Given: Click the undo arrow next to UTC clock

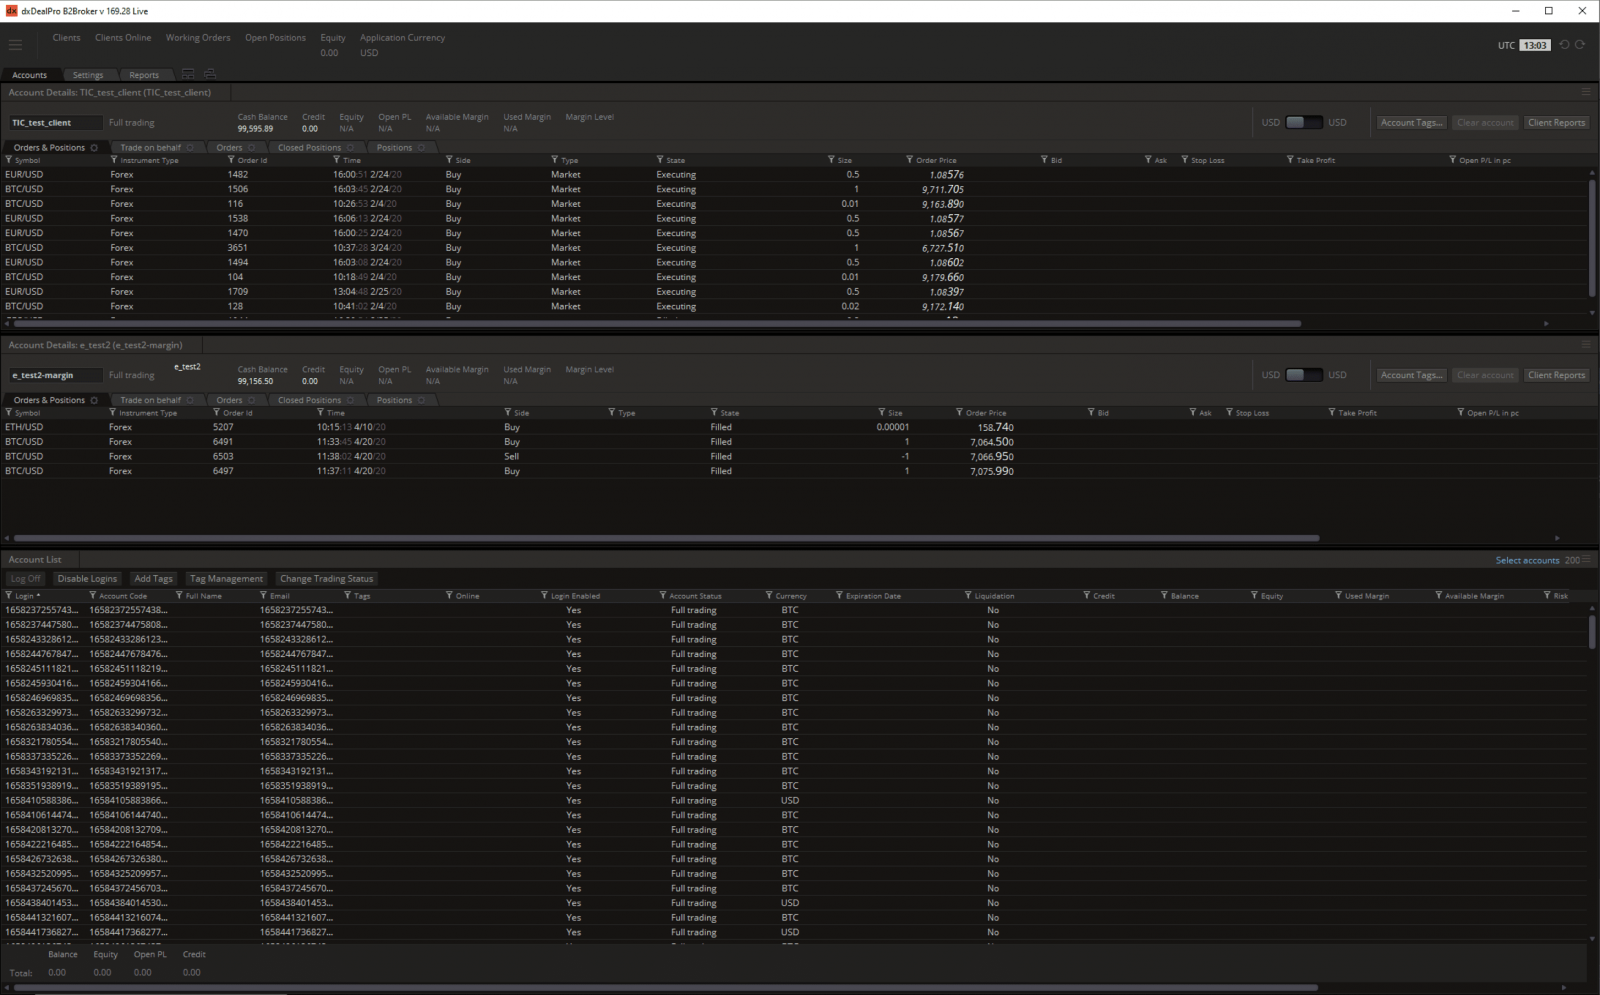Looking at the screenshot, I should 1564,45.
